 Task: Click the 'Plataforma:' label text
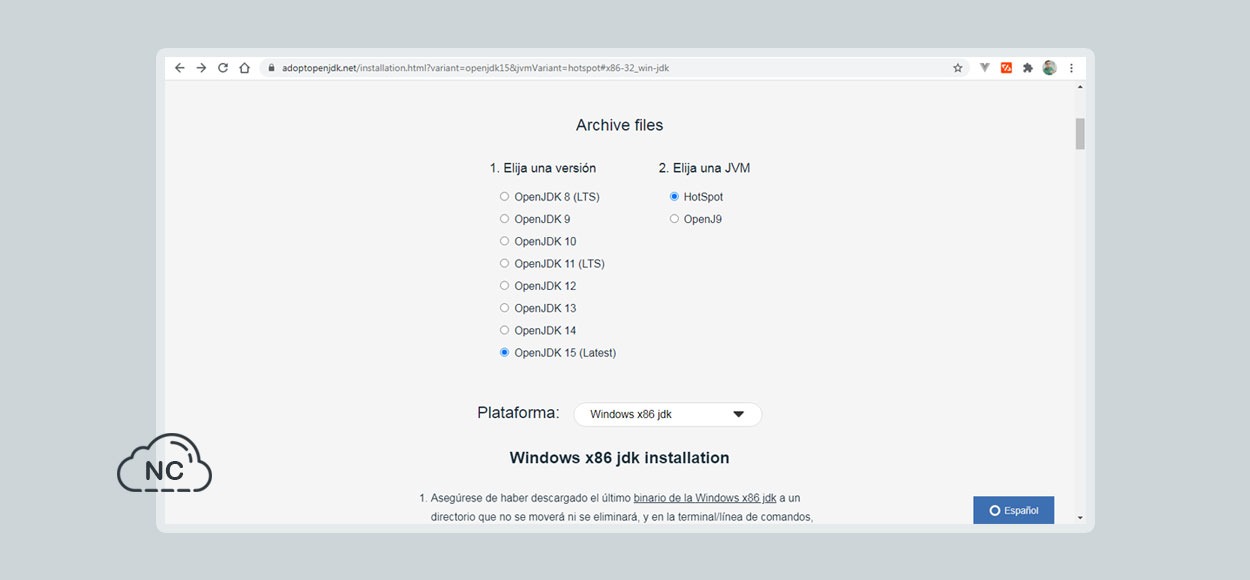click(x=518, y=413)
